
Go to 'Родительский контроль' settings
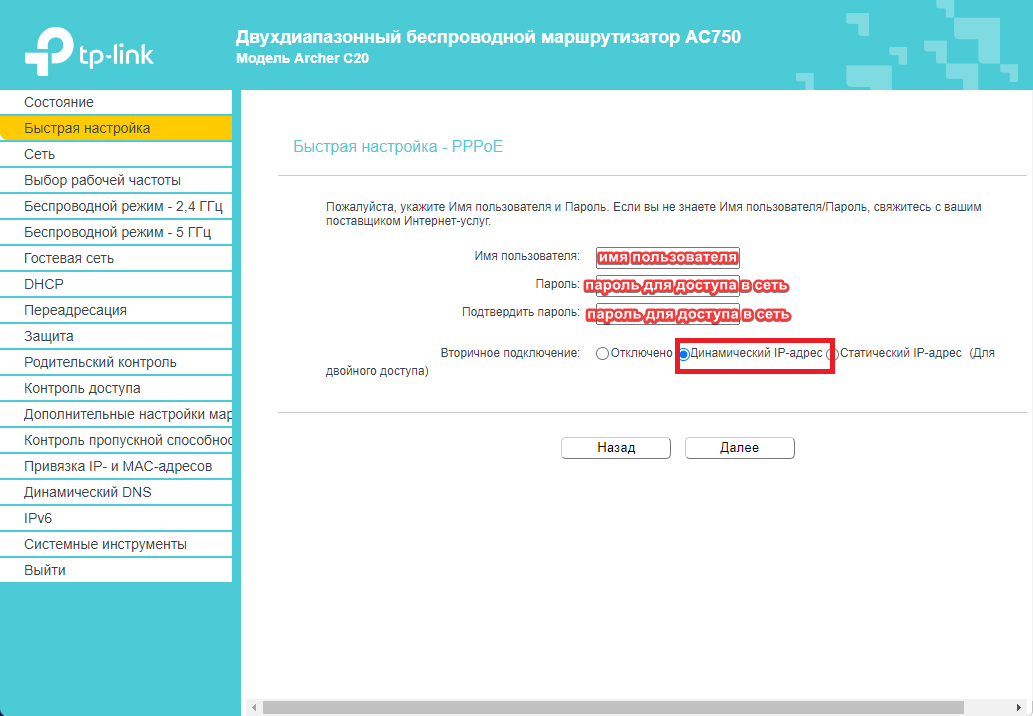click(100, 362)
